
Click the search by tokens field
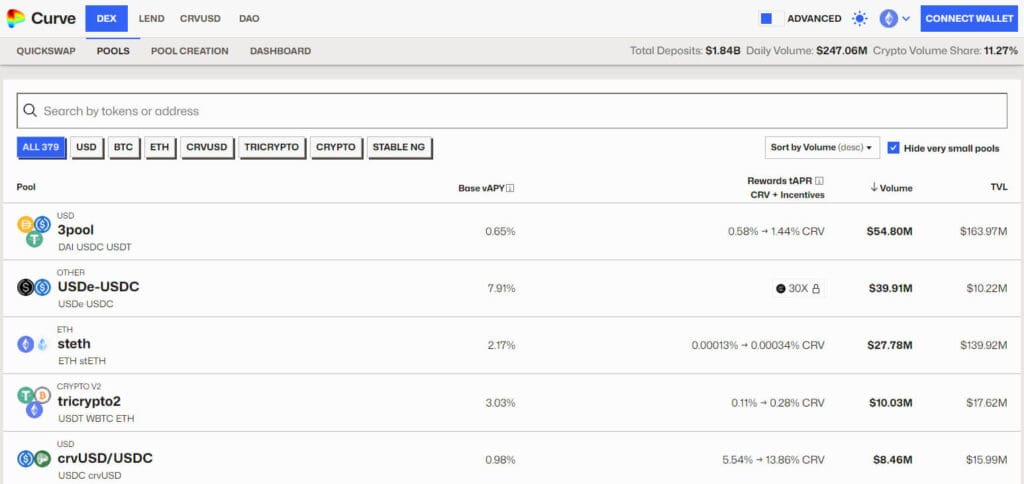point(512,111)
